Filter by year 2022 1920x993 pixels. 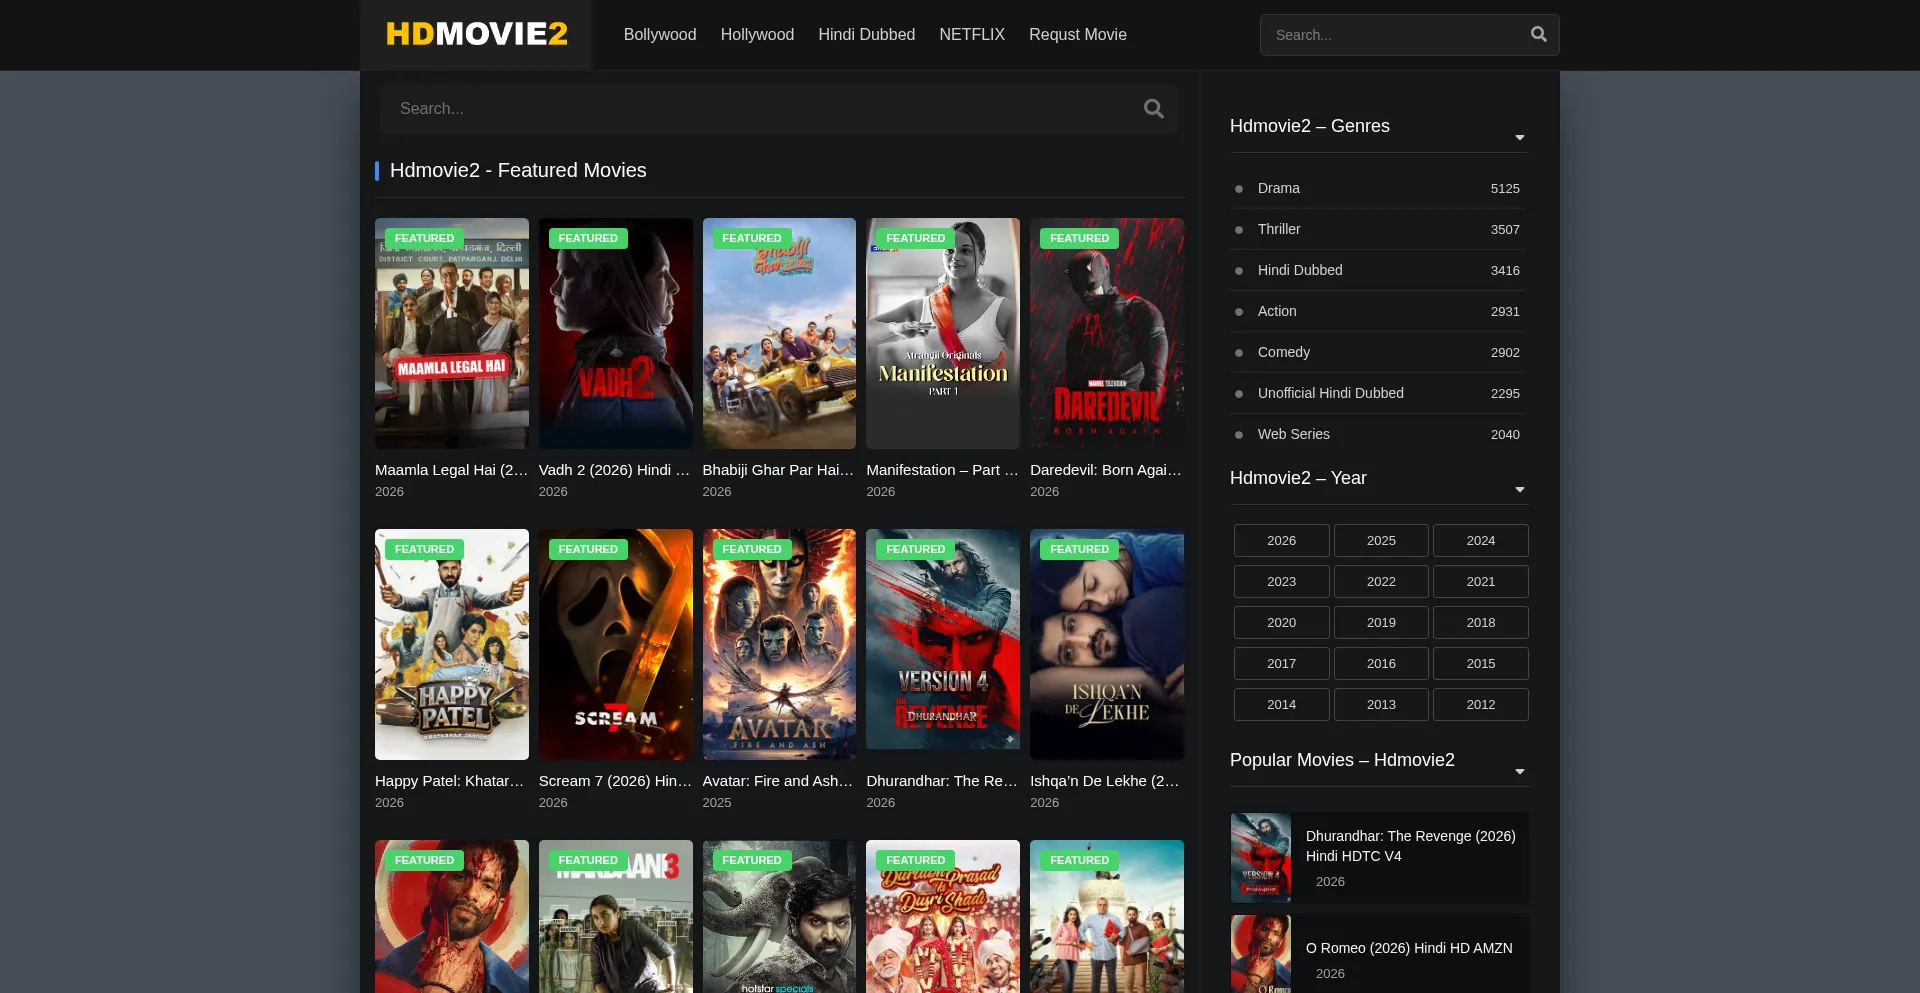(x=1381, y=581)
